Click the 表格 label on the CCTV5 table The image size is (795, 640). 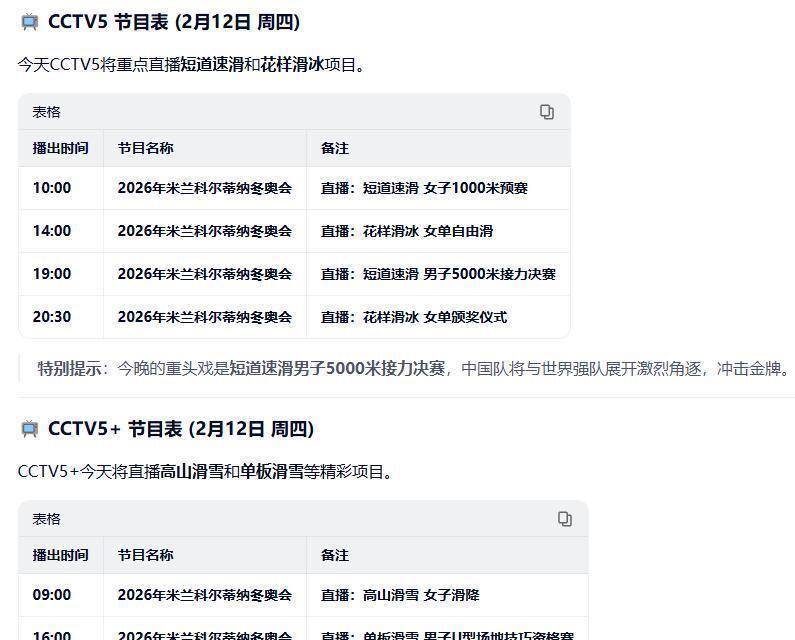pos(46,112)
